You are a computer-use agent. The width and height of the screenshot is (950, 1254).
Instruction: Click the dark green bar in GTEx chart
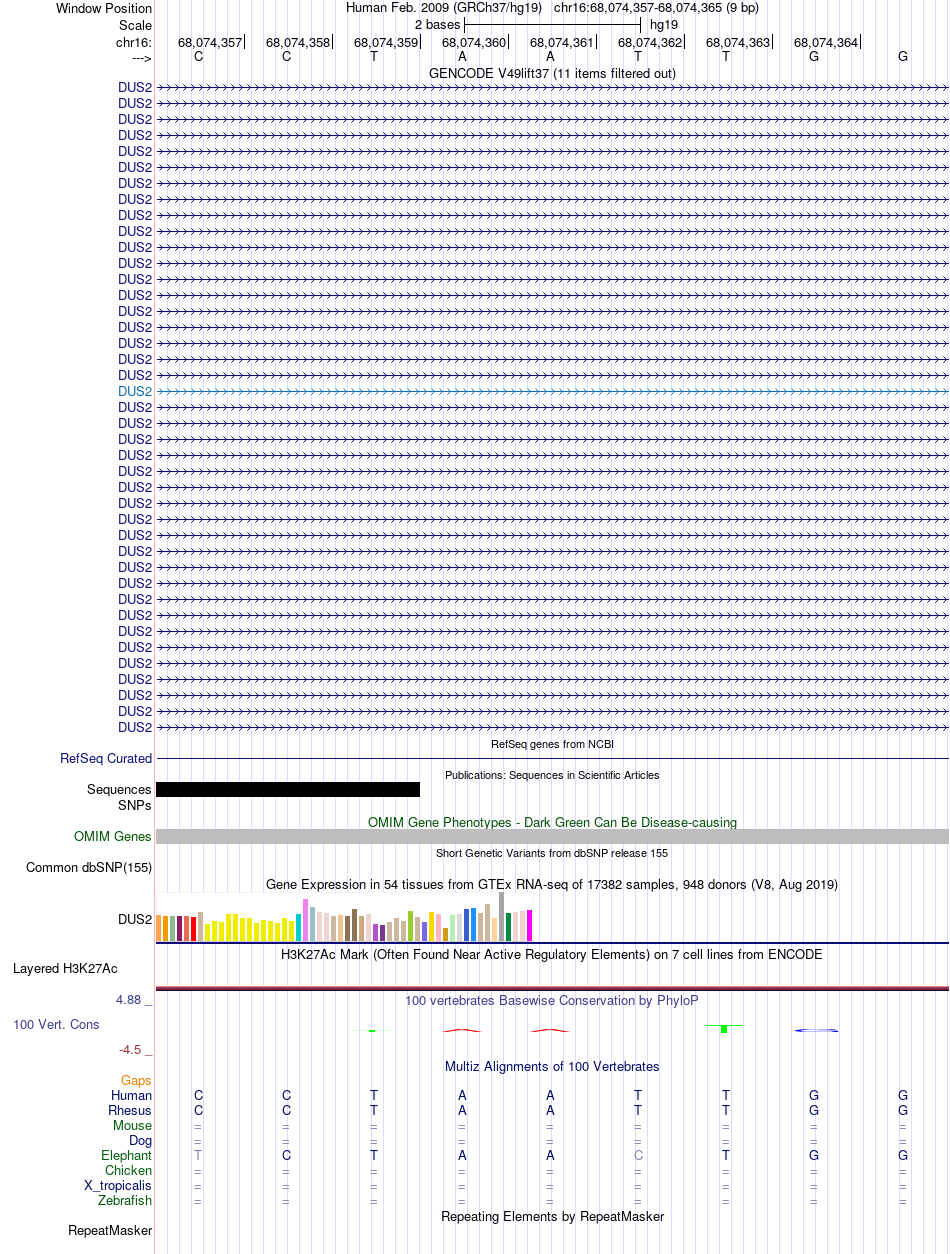[x=509, y=927]
